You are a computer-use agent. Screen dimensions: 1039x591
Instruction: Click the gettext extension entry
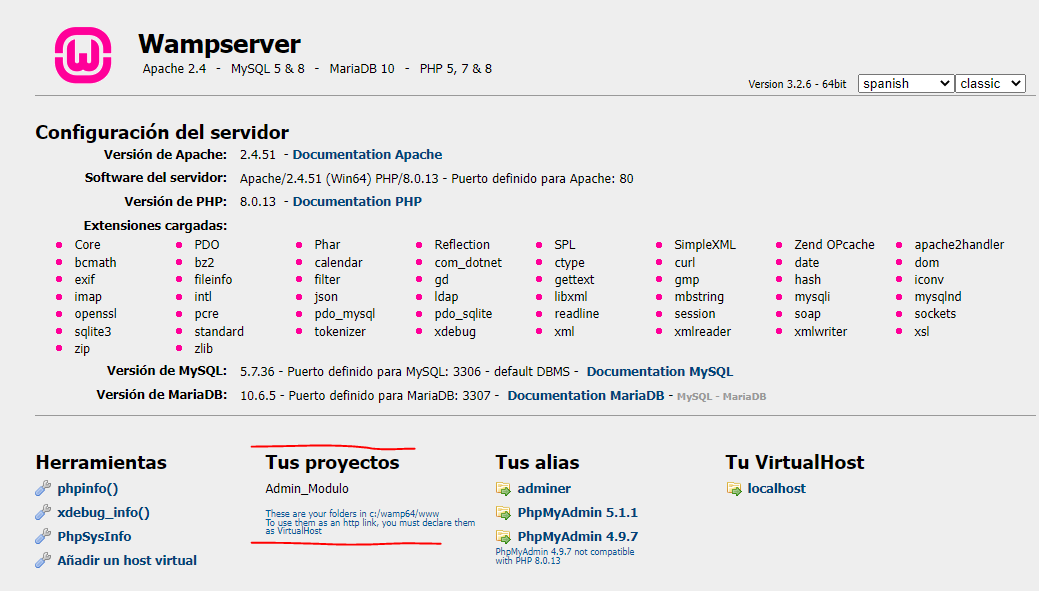(574, 280)
